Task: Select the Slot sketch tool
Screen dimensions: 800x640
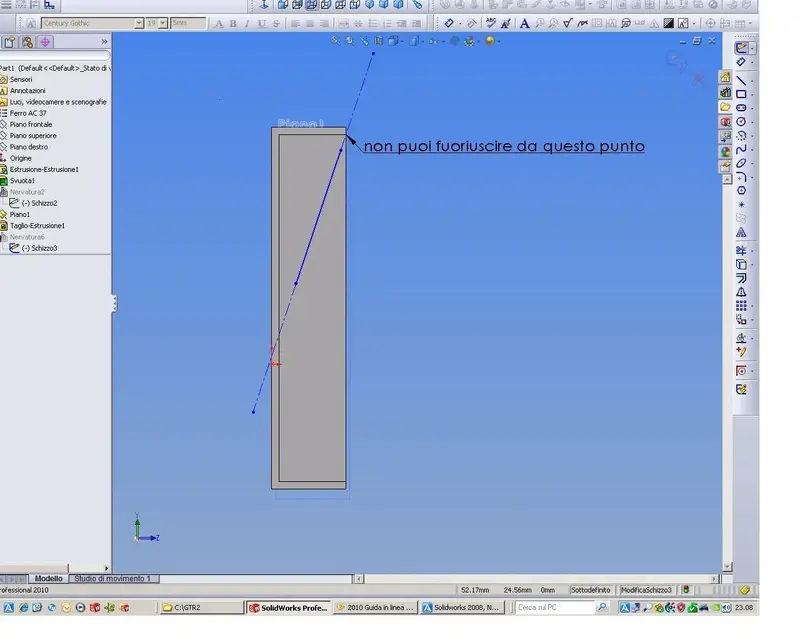Action: (x=741, y=108)
